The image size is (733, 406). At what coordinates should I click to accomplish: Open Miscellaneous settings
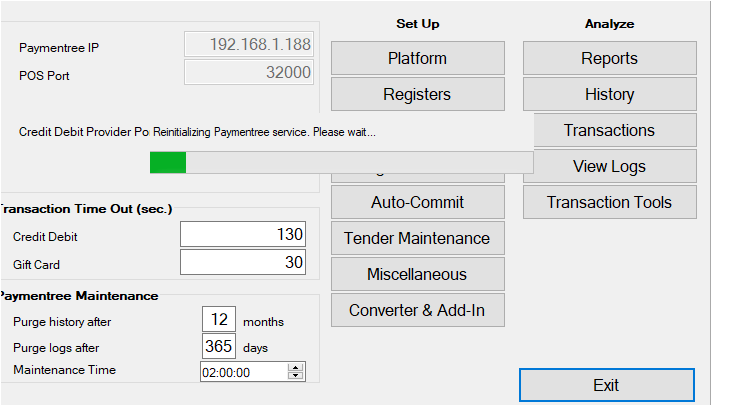coord(417,274)
